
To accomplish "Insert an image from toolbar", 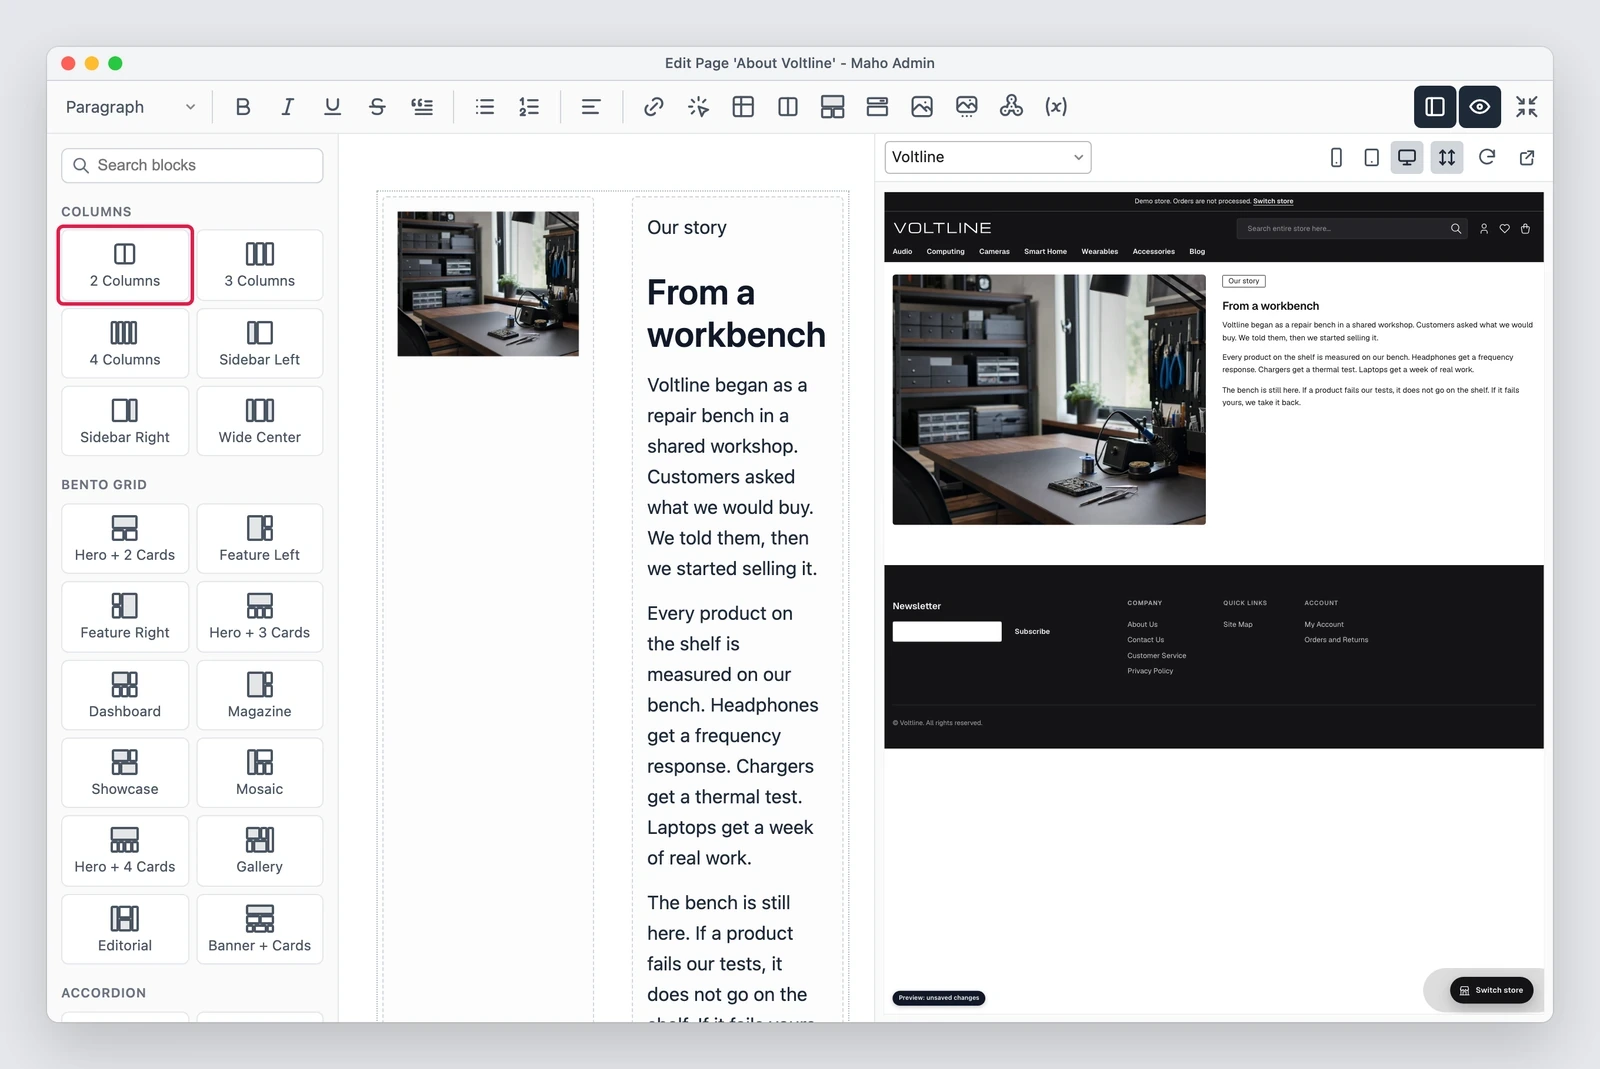I will coord(922,107).
